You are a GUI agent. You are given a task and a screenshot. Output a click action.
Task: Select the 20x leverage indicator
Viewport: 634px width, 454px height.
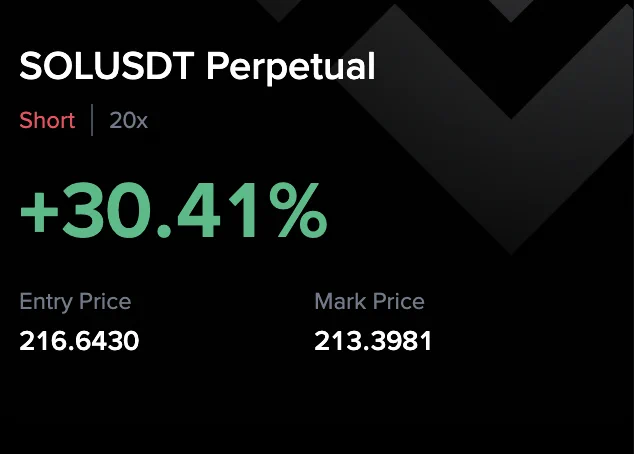129,120
